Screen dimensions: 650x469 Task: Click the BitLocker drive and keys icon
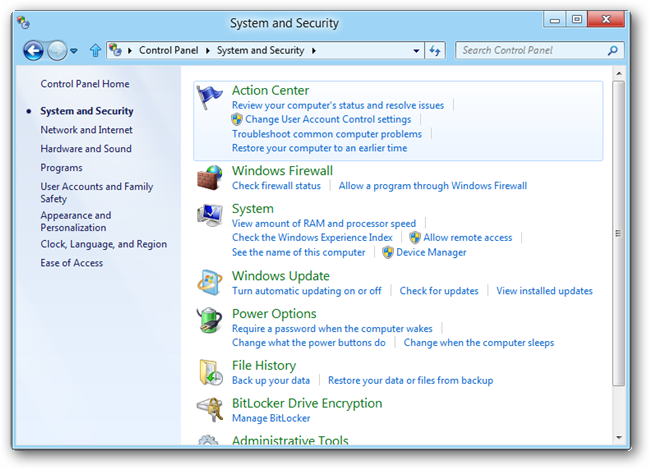click(x=210, y=410)
